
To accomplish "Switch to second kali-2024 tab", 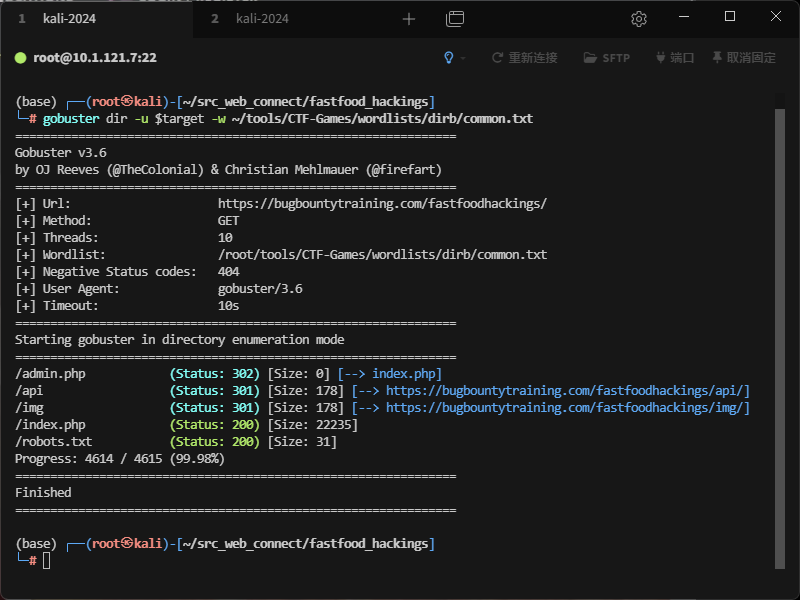I will coord(260,19).
